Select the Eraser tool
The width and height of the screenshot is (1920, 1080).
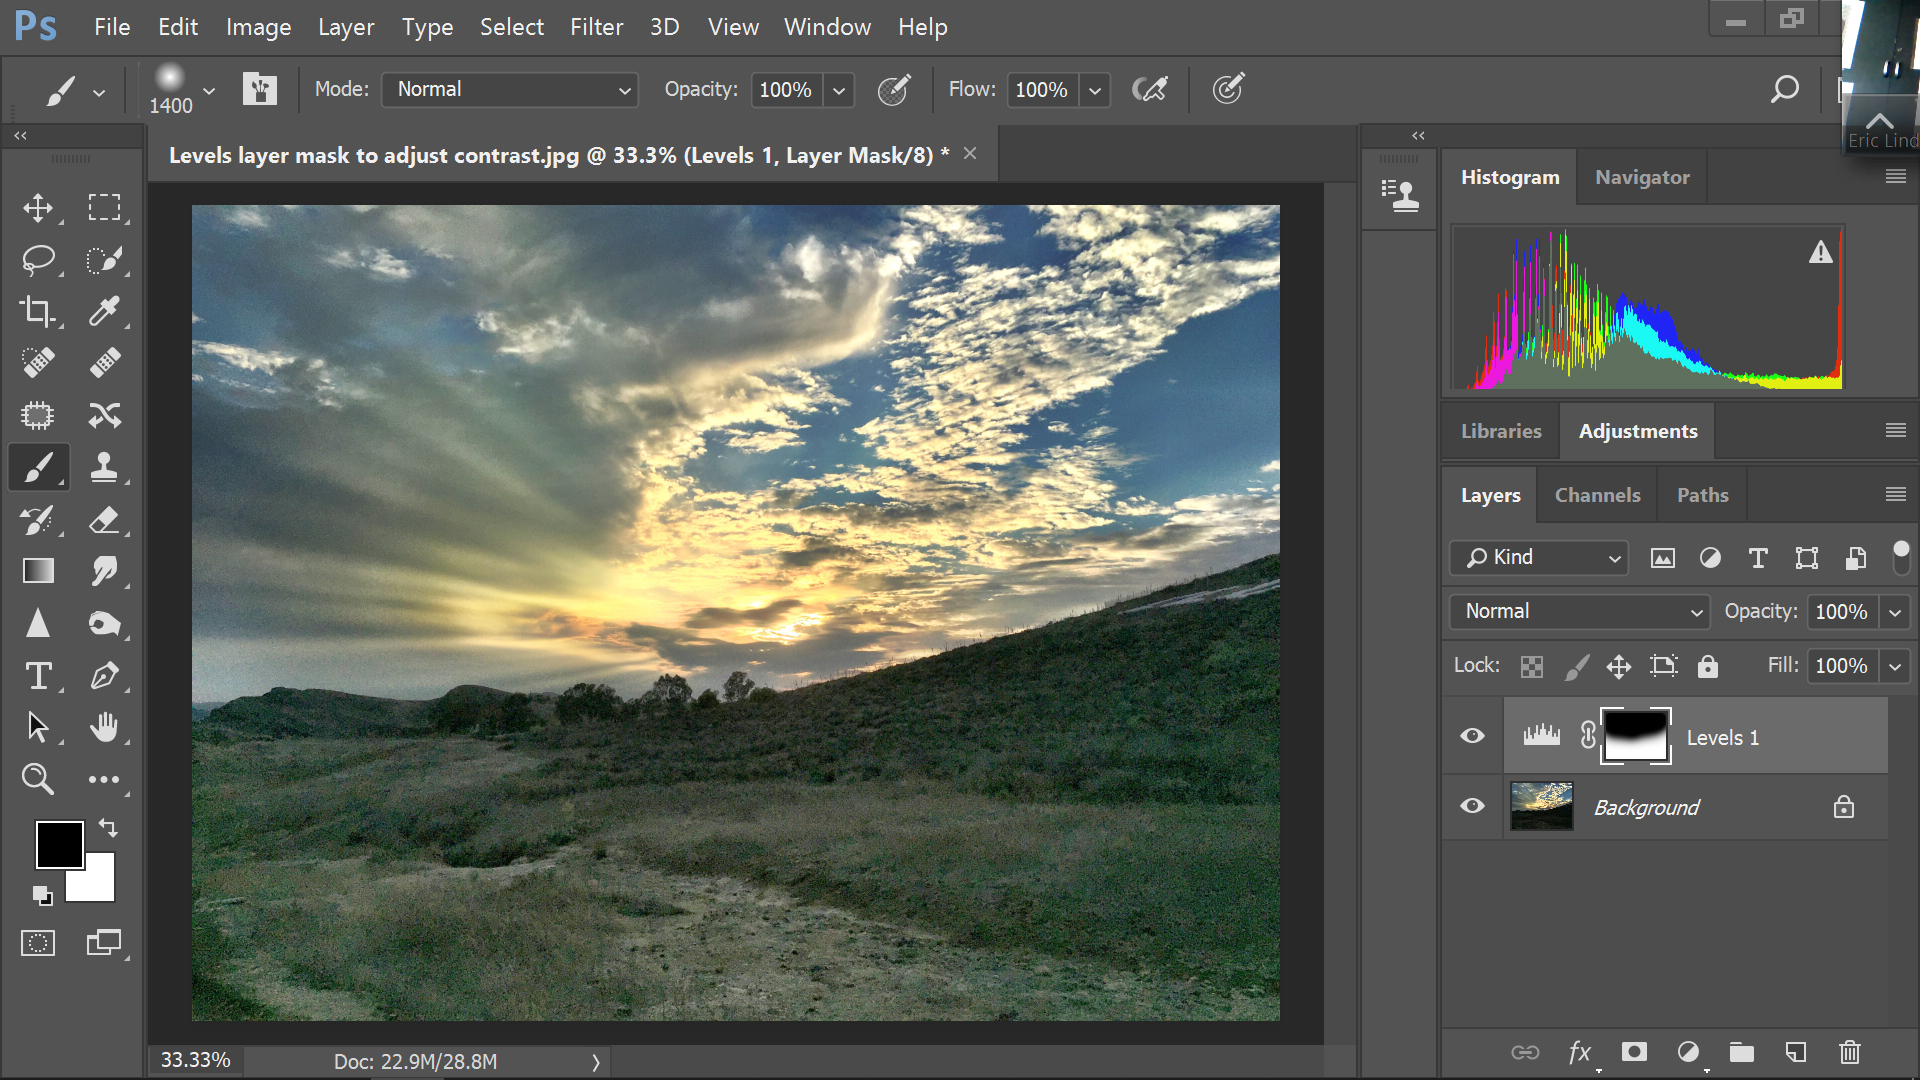(x=104, y=519)
